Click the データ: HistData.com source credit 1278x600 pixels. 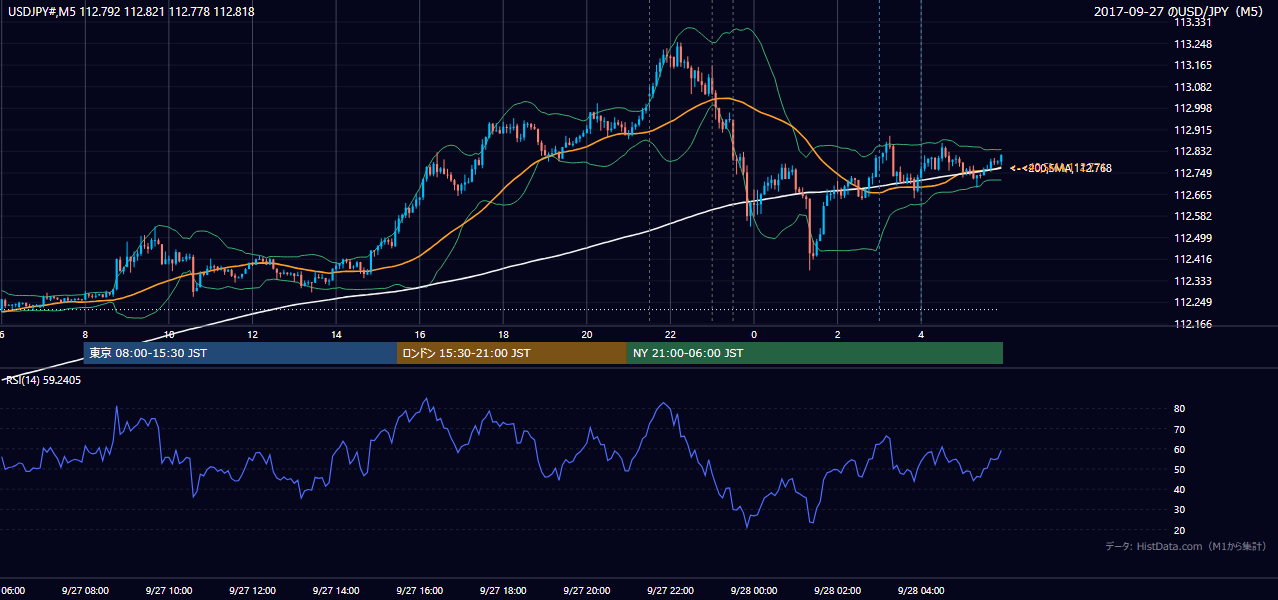tap(1185, 546)
